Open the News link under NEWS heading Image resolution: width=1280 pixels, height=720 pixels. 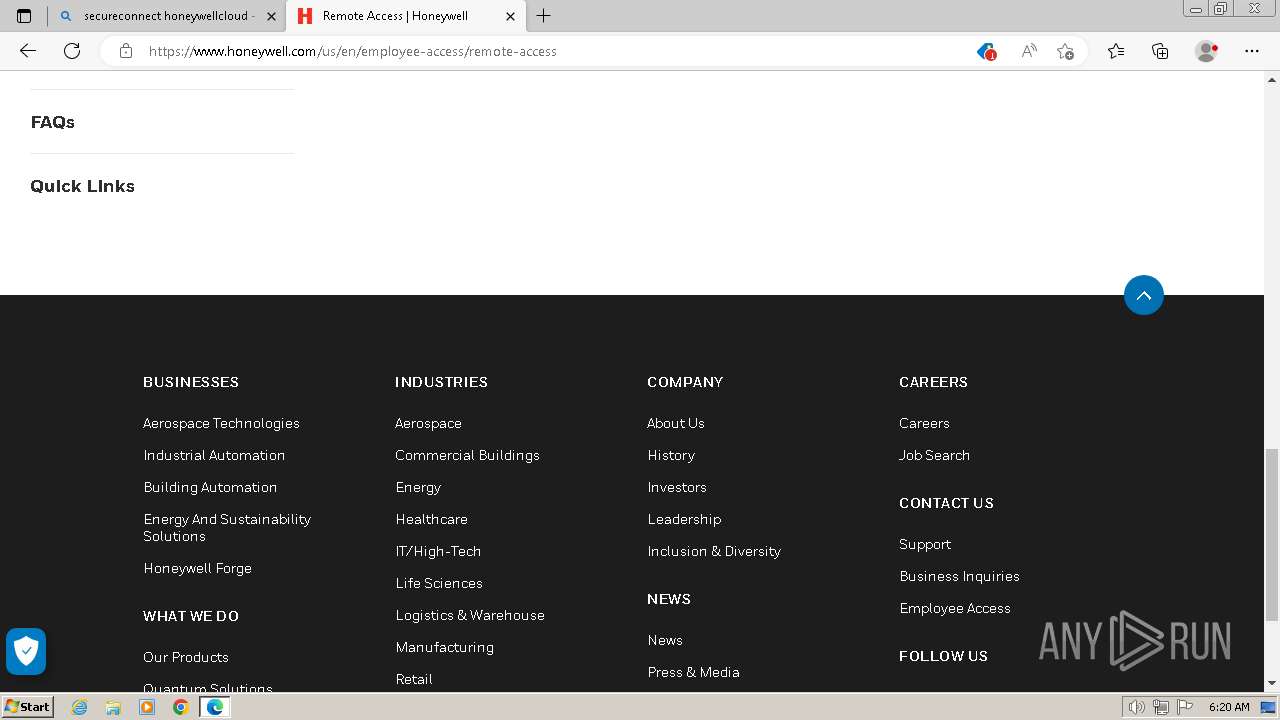point(665,640)
